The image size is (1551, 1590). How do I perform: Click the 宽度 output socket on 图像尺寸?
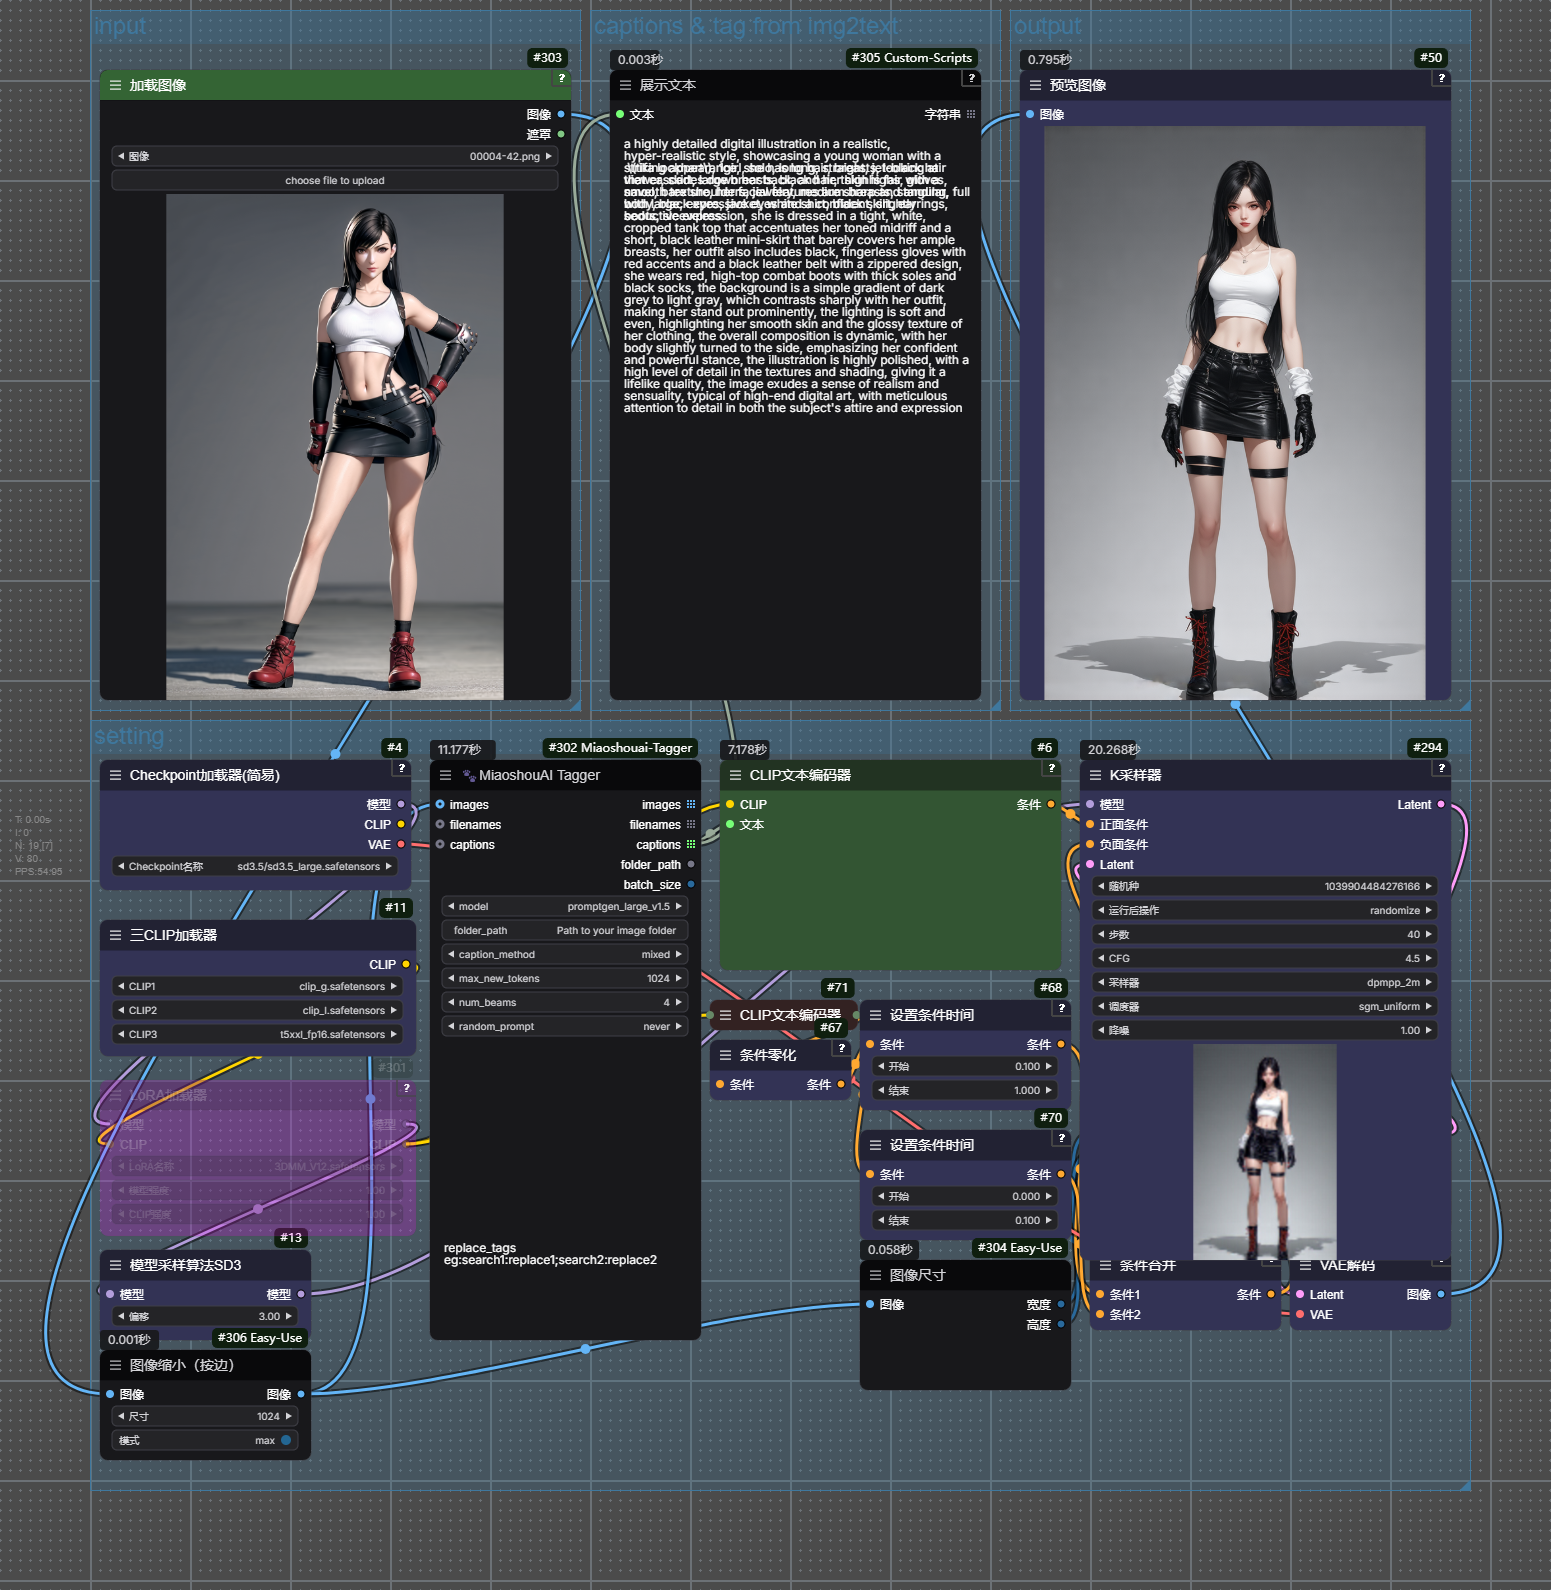[x=1061, y=1305]
